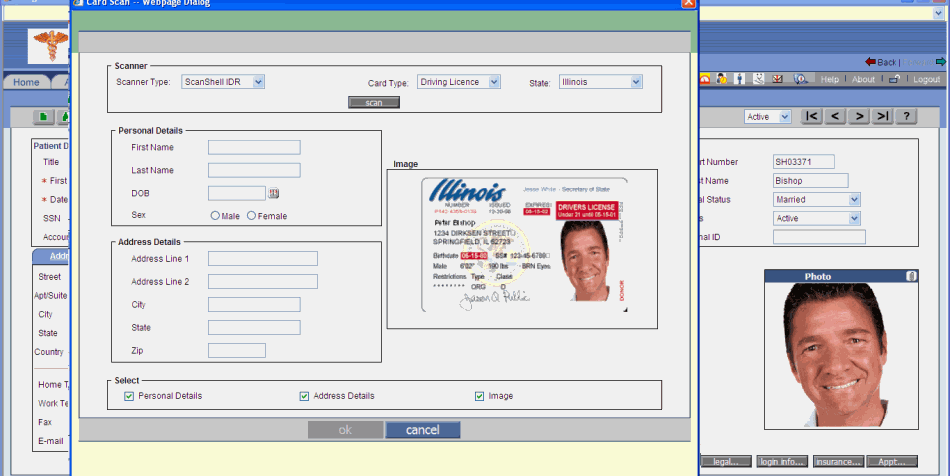This screenshot has width=950, height=476.
Task: Click the legal... button
Action: (726, 461)
